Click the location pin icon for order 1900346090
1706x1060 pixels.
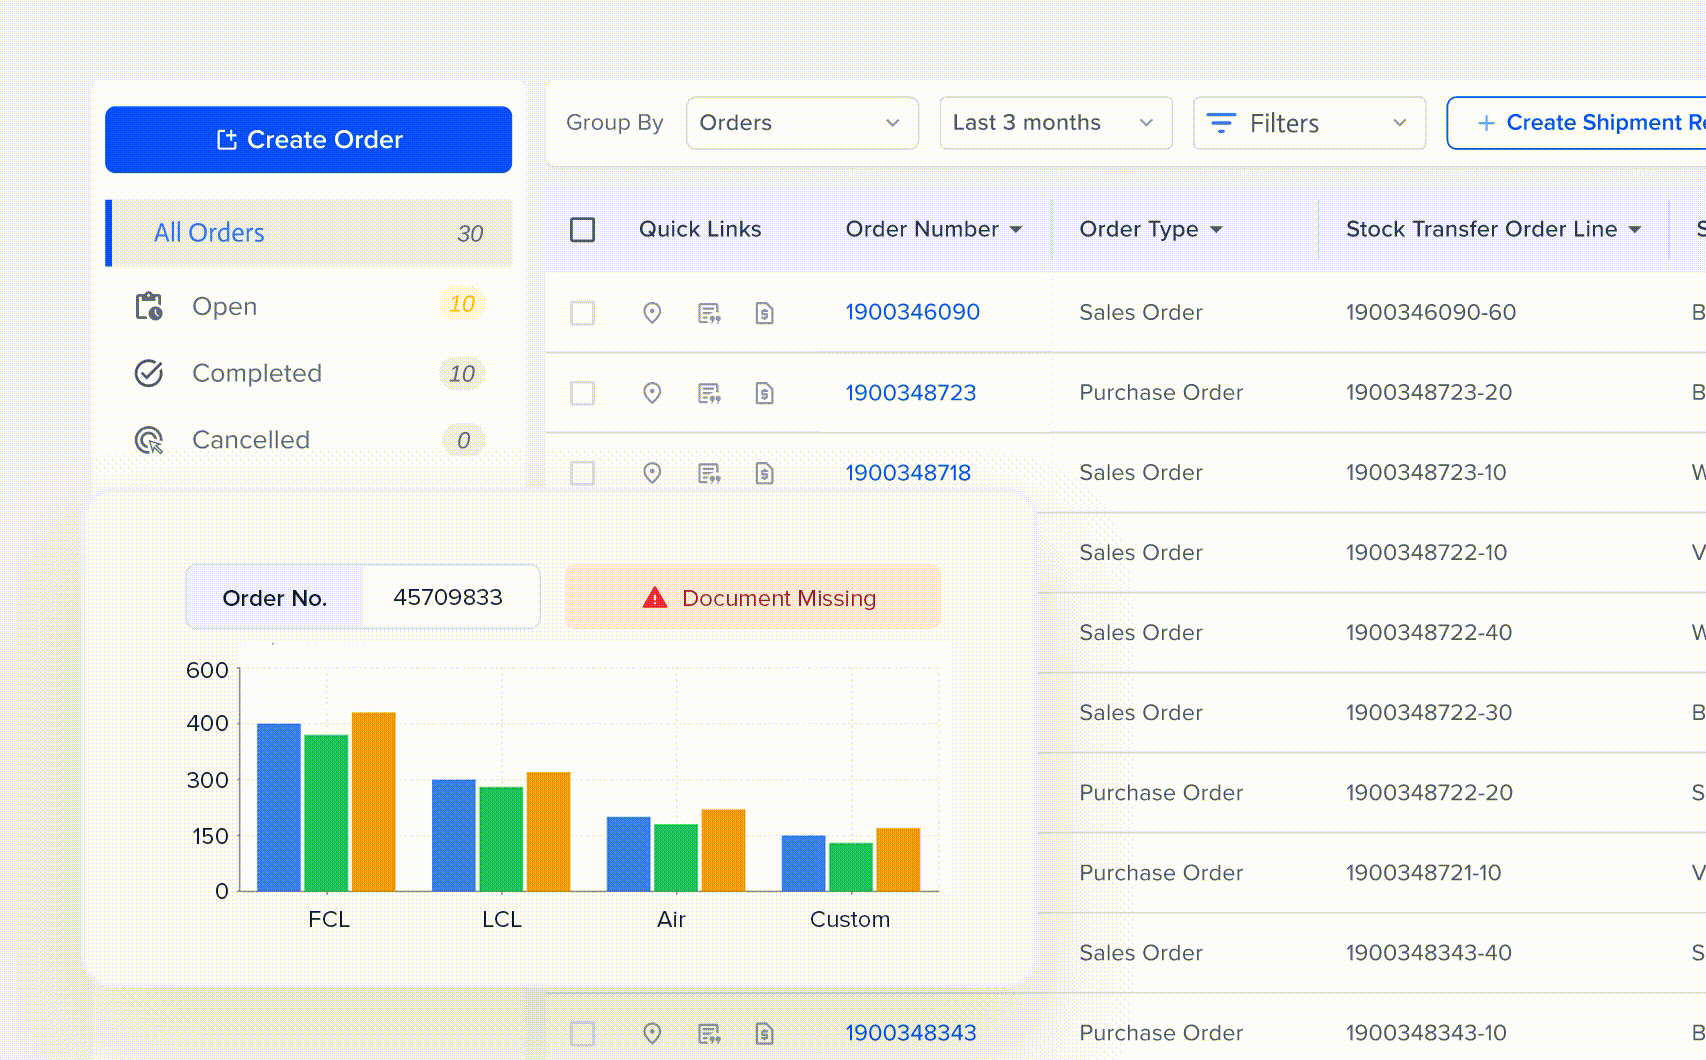pyautogui.click(x=653, y=312)
